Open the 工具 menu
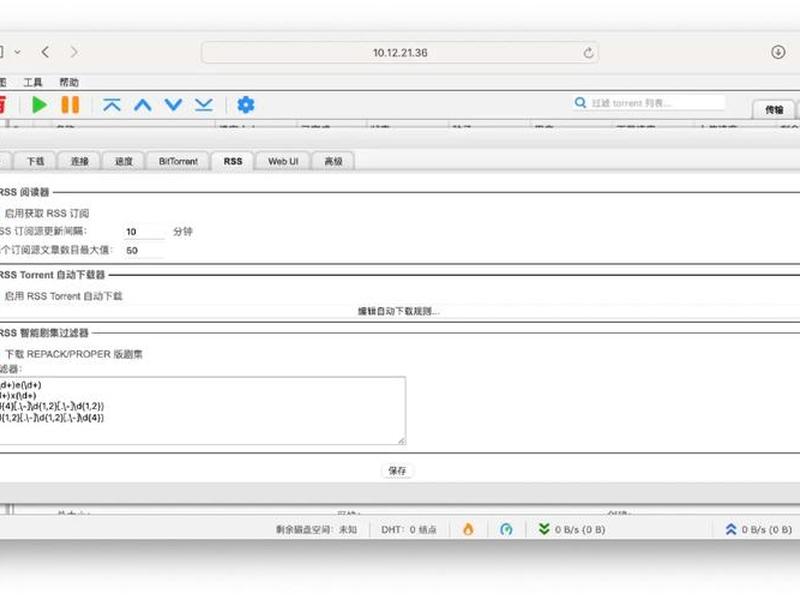 (x=33, y=82)
